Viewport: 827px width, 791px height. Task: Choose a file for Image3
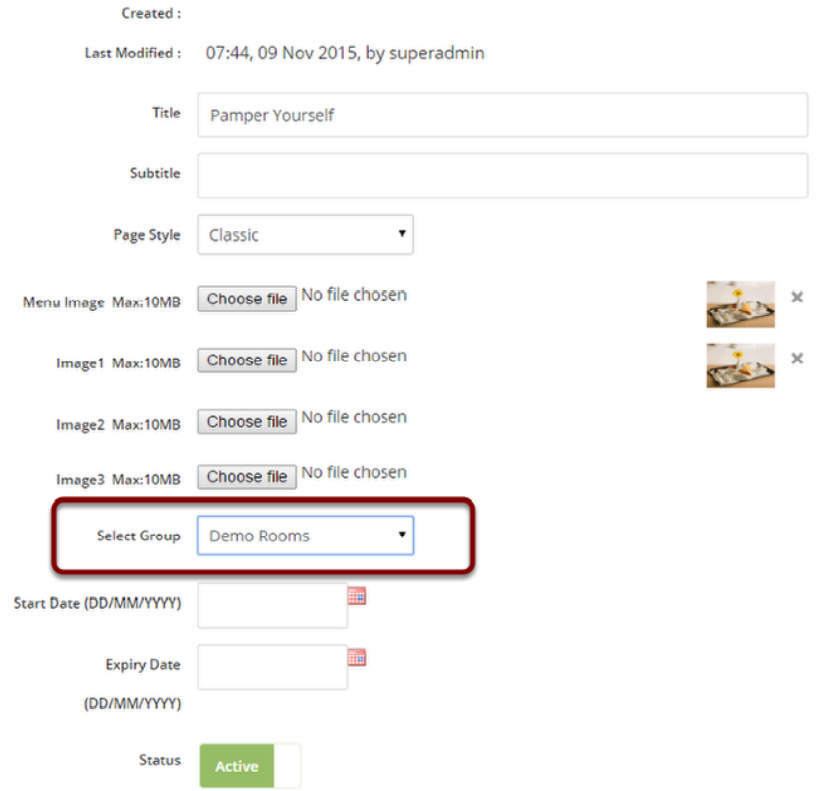(x=246, y=476)
